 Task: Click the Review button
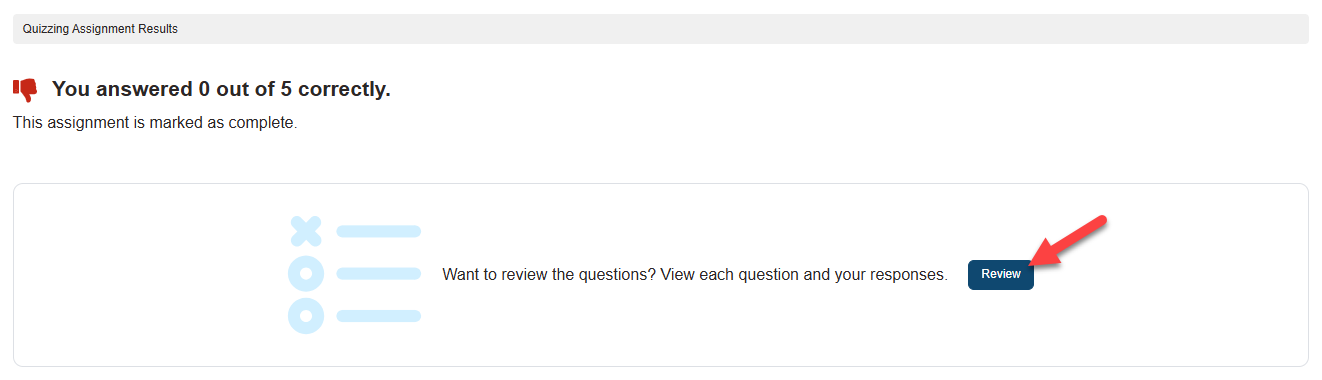tap(1000, 274)
